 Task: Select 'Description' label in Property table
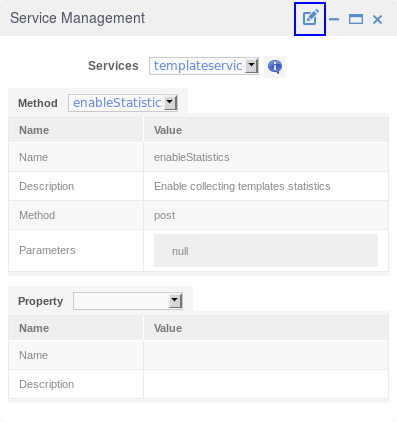(x=47, y=384)
